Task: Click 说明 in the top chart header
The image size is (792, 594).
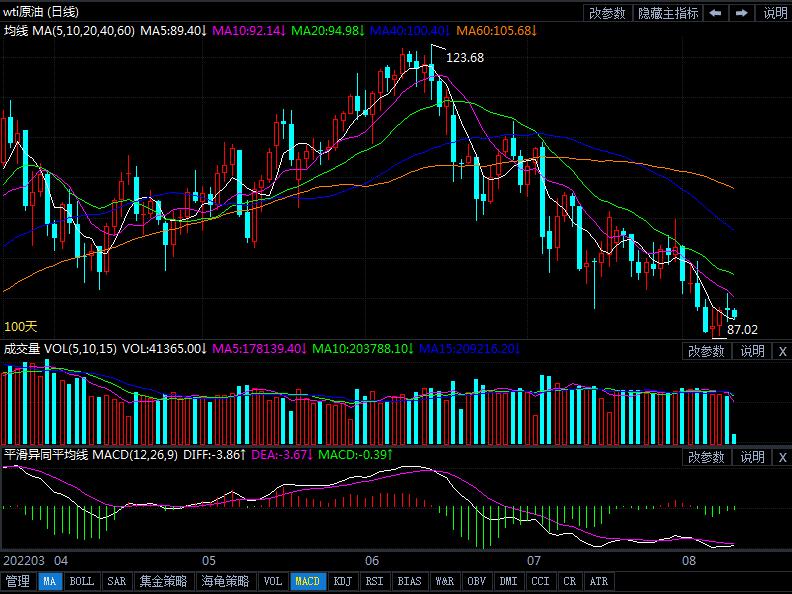Action: pyautogui.click(x=775, y=13)
